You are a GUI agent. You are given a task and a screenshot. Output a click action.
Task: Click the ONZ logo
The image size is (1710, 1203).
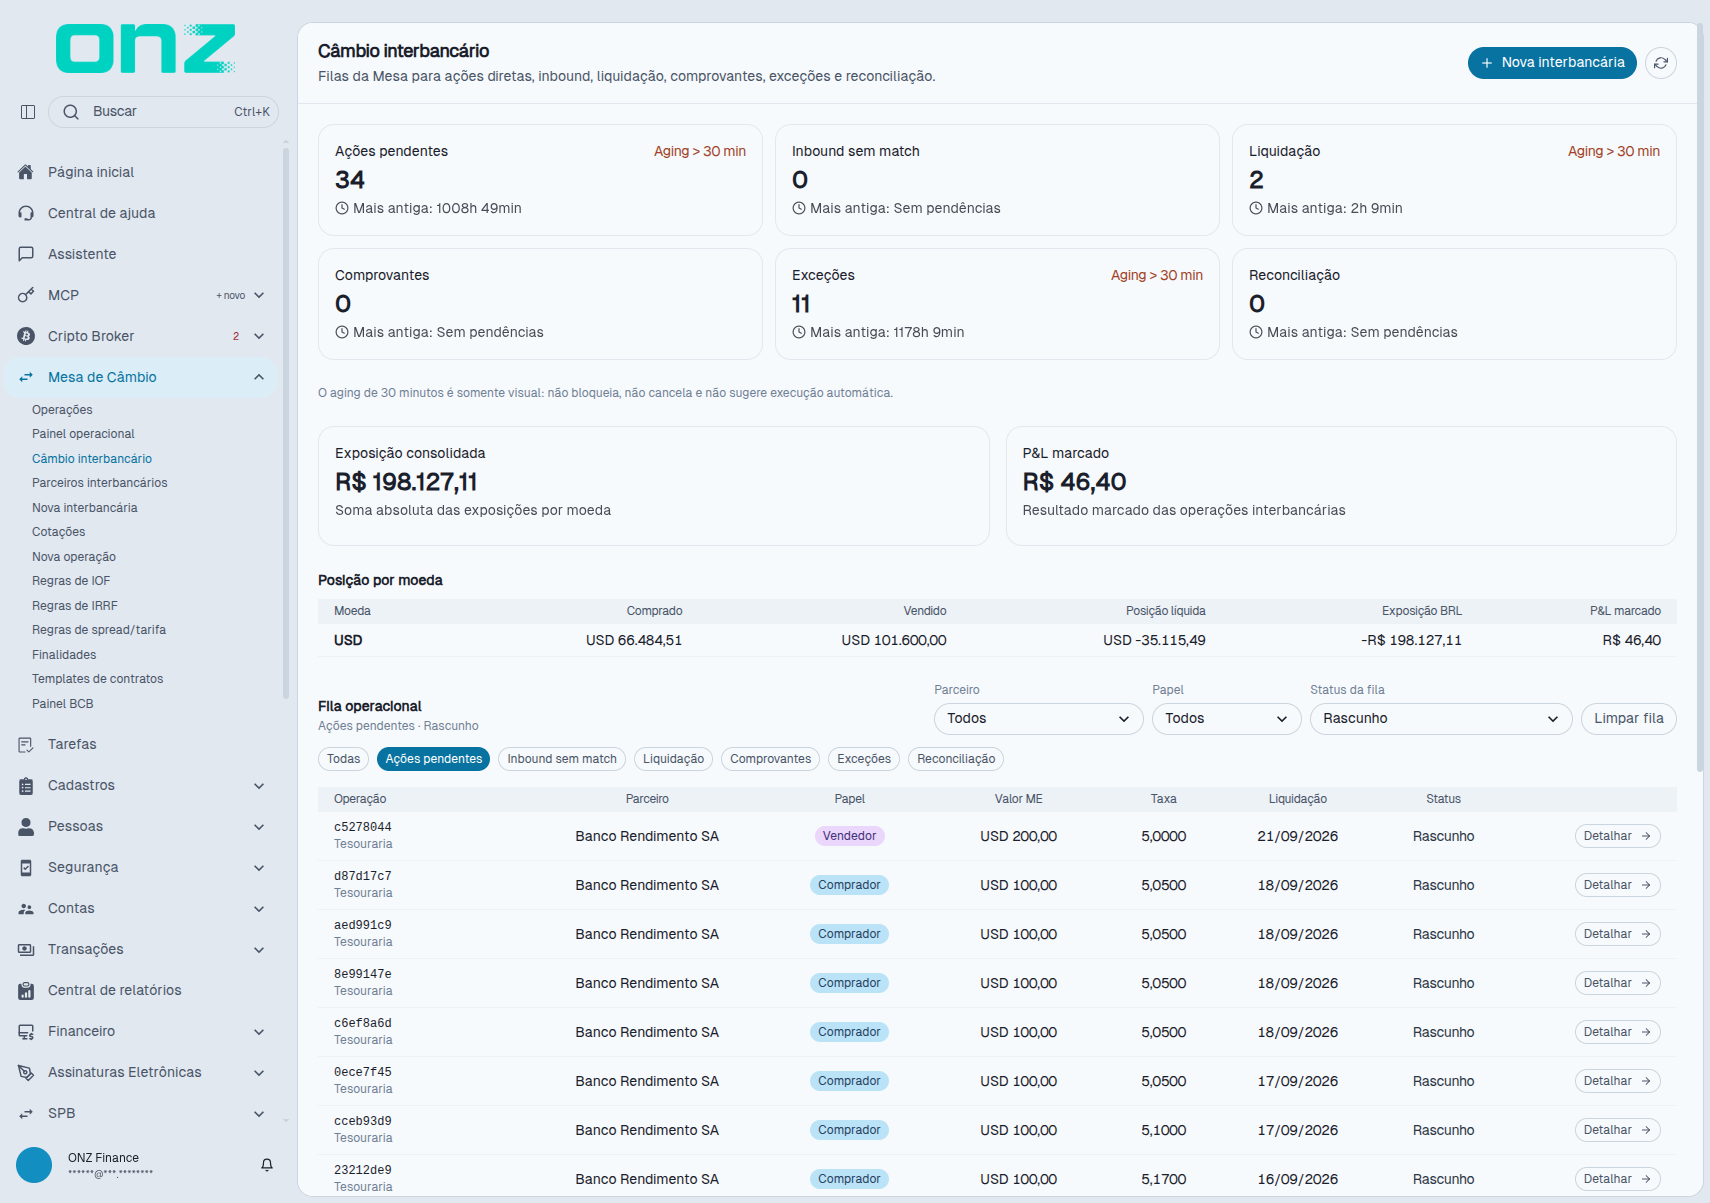[146, 49]
